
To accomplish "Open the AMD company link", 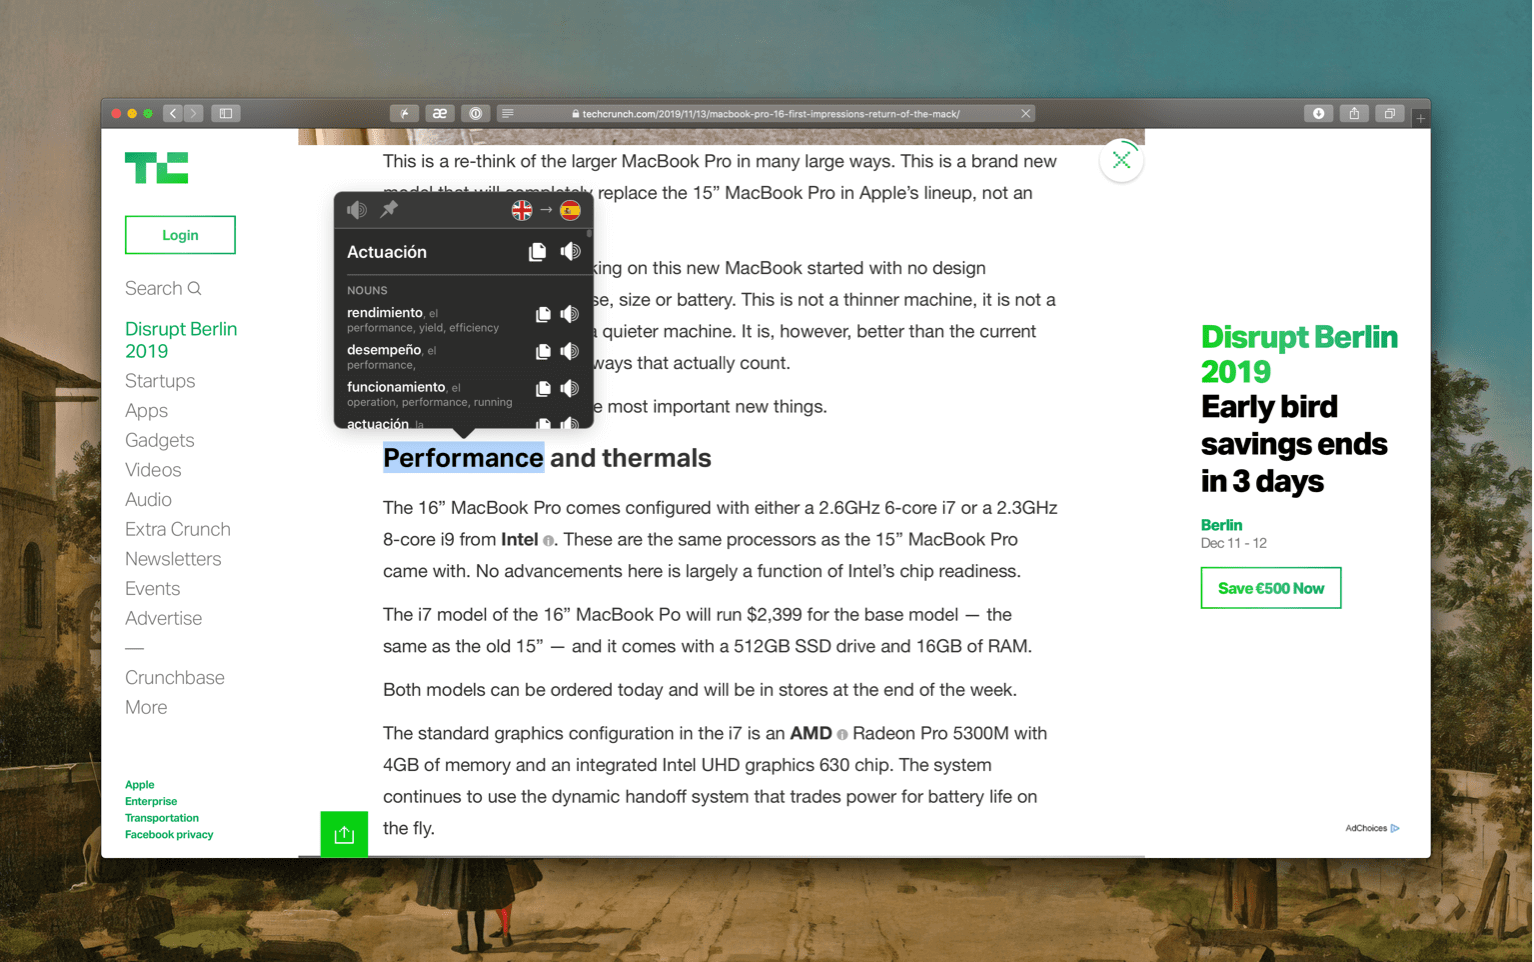I will (811, 733).
